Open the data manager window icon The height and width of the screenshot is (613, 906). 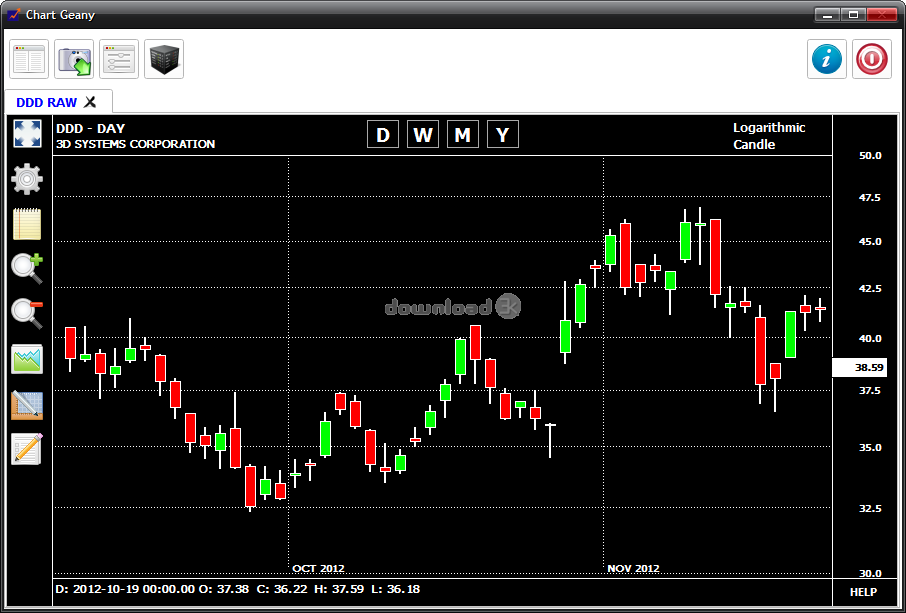29,59
